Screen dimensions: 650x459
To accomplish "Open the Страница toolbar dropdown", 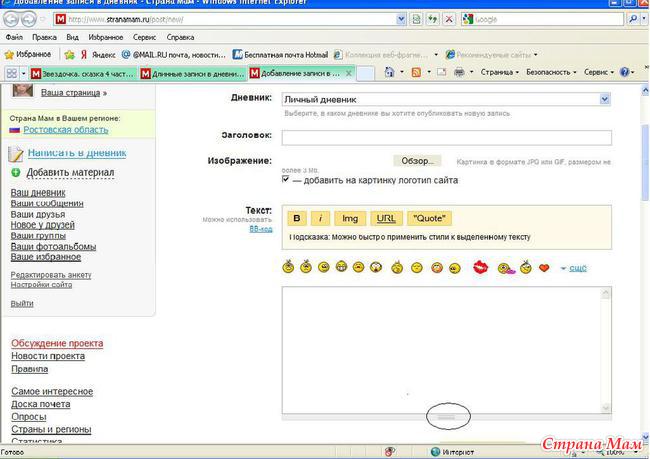I will [498, 72].
